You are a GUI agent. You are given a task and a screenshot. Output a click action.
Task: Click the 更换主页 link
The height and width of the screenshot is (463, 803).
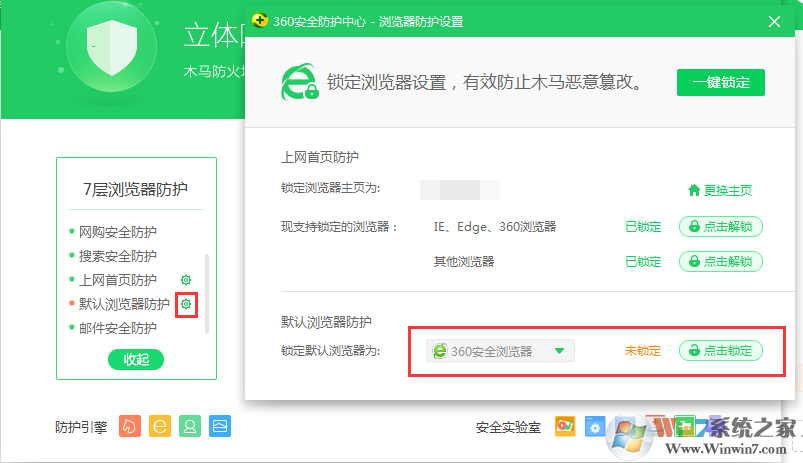(720, 191)
